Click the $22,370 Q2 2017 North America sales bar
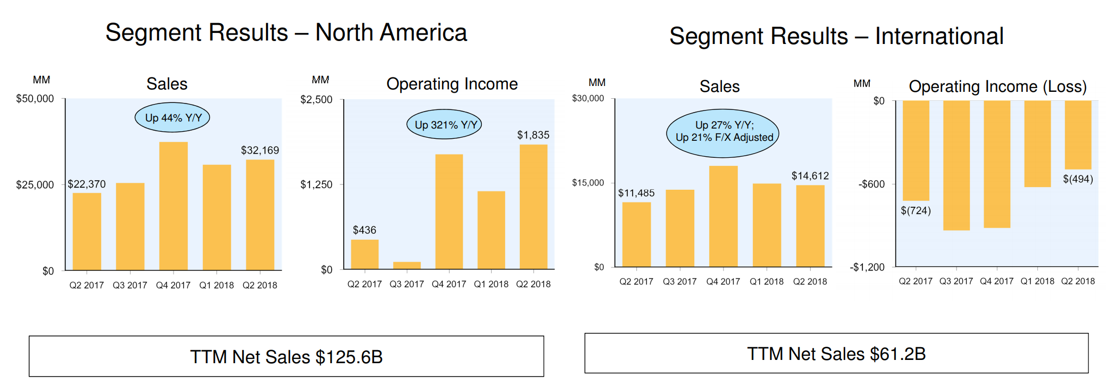The height and width of the screenshot is (384, 1106). pos(86,232)
